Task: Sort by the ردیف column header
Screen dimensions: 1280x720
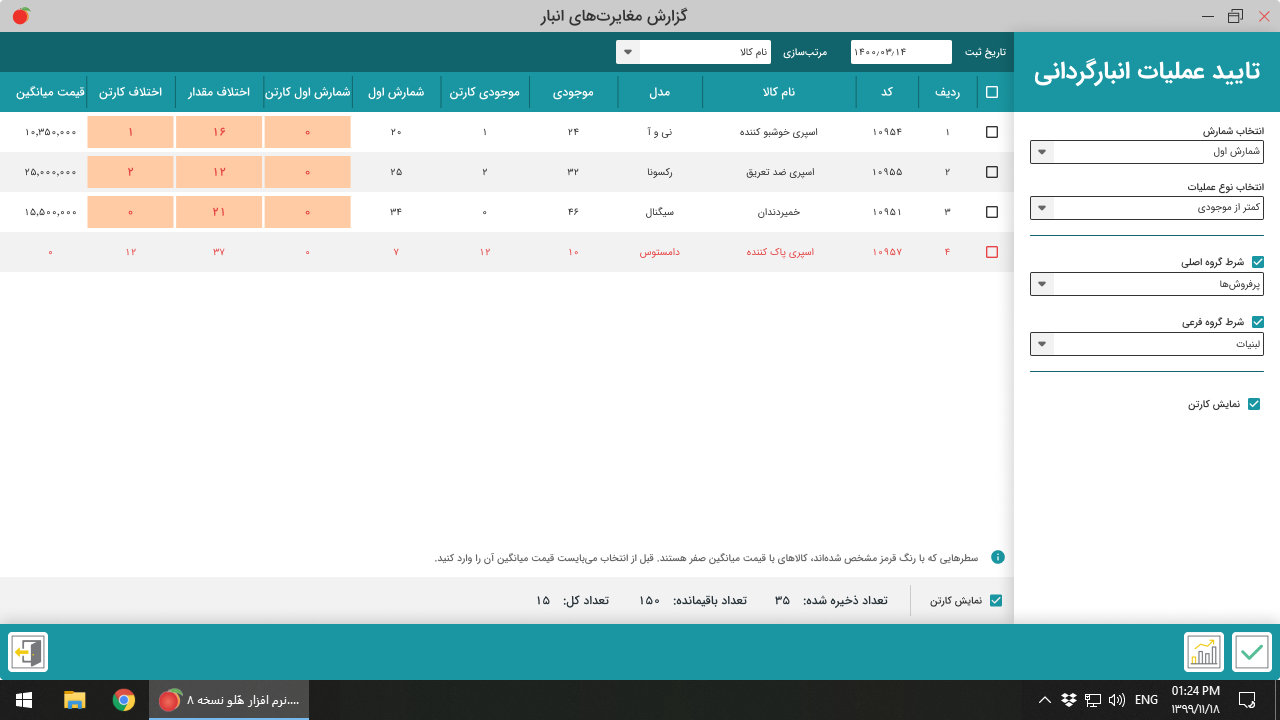Action: tap(947, 92)
